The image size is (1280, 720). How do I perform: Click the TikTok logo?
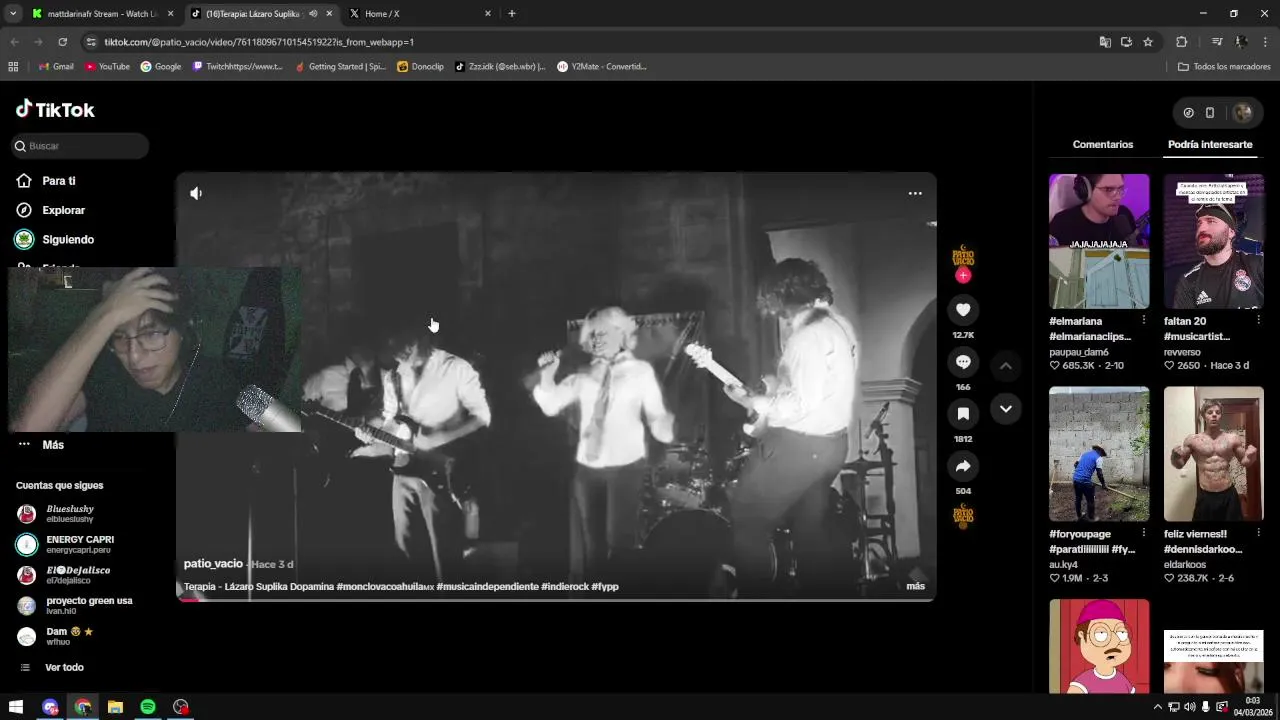pos(55,109)
